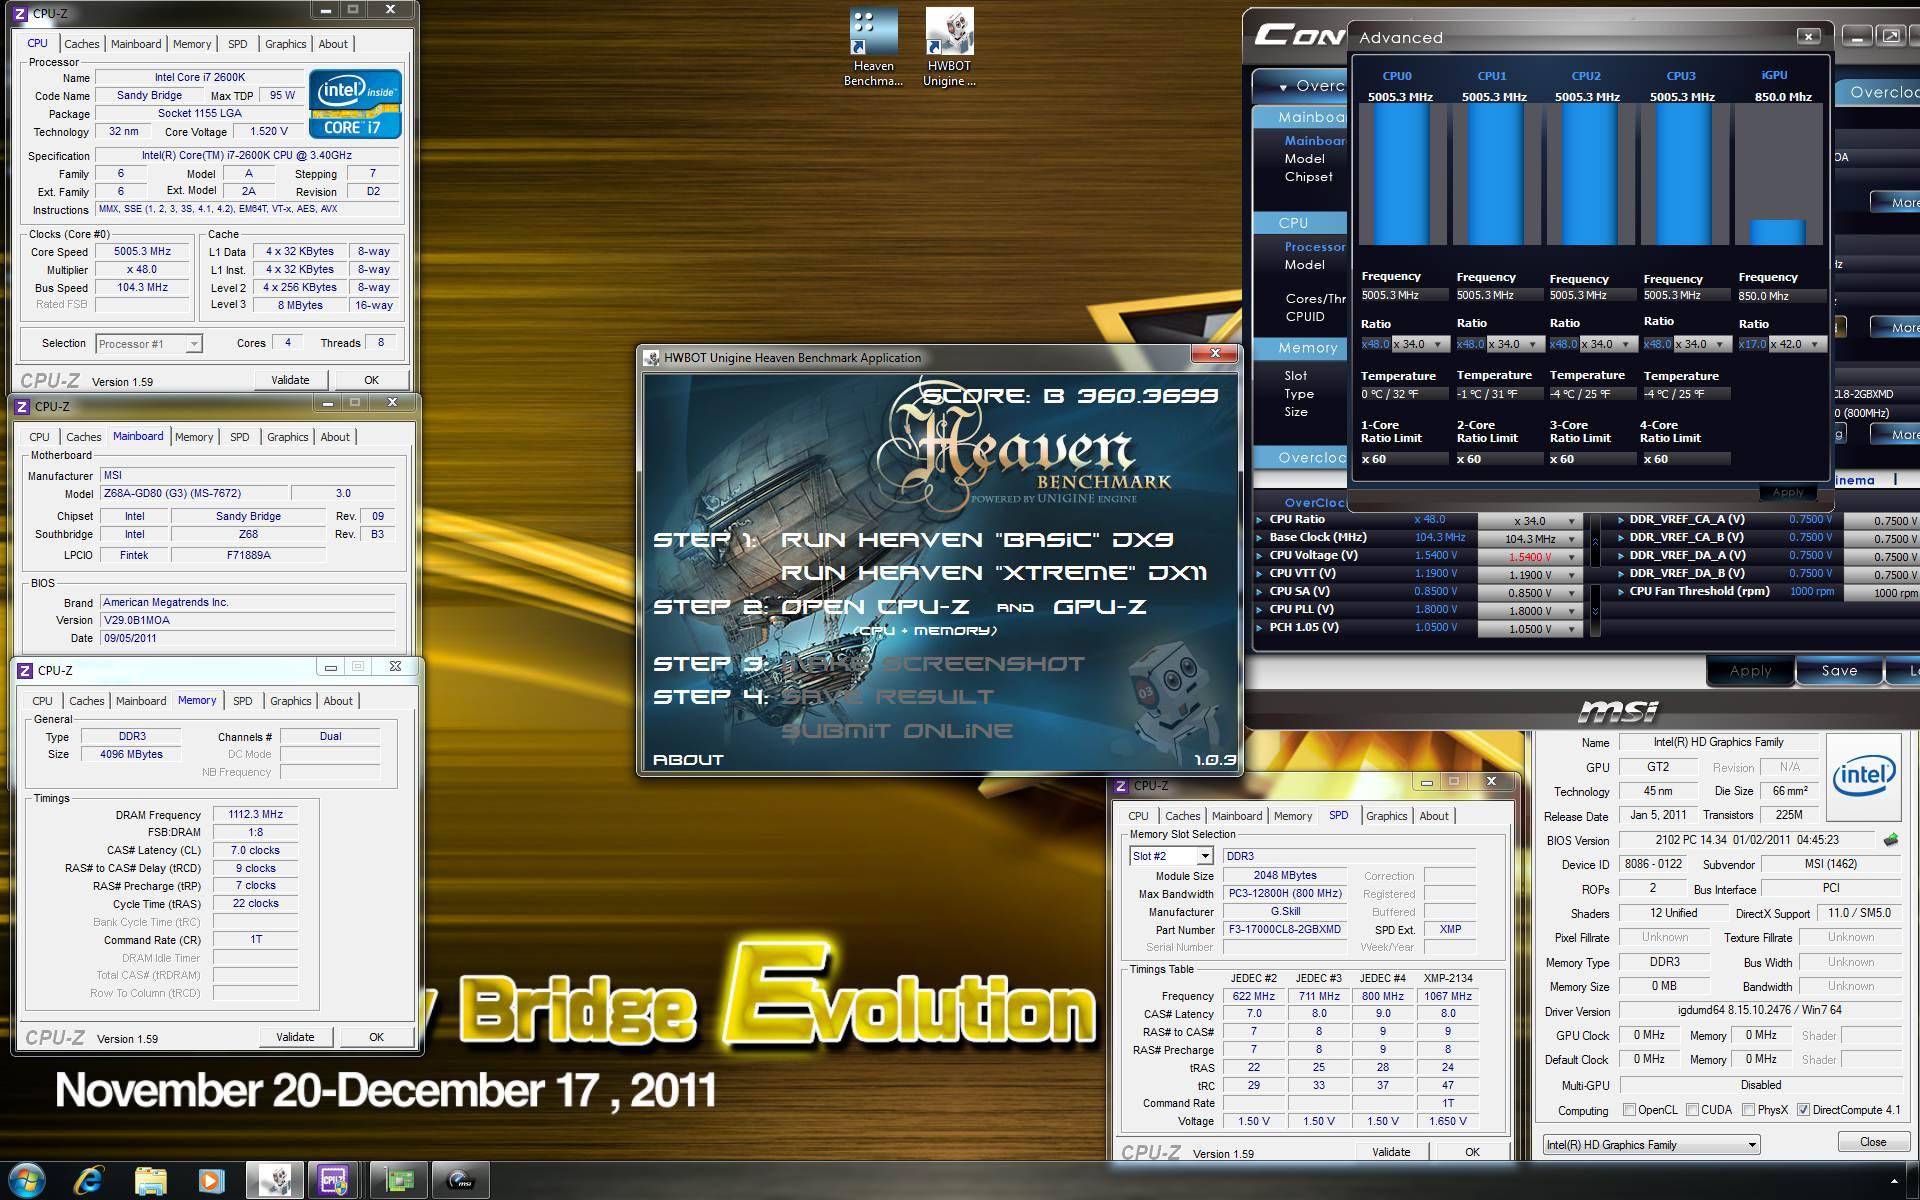Click Validate in SPD CPU-Z window
This screenshot has width=1920, height=1200.
1390,1152
